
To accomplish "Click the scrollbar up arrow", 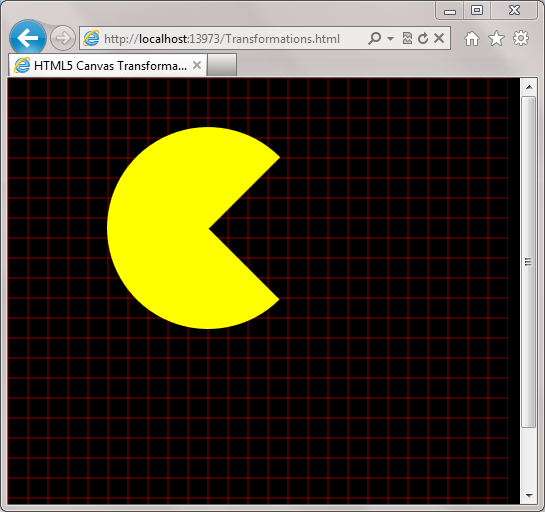I will click(529, 87).
